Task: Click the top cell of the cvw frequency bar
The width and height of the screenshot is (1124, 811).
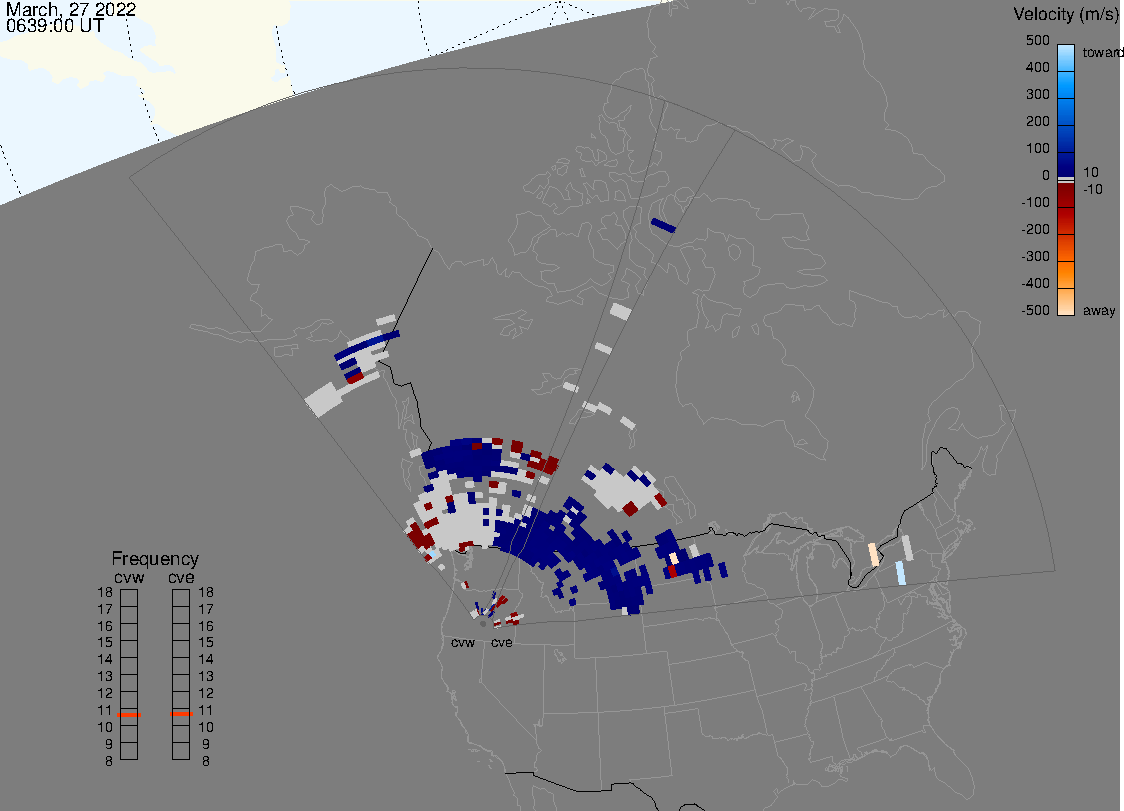Action: tap(129, 598)
